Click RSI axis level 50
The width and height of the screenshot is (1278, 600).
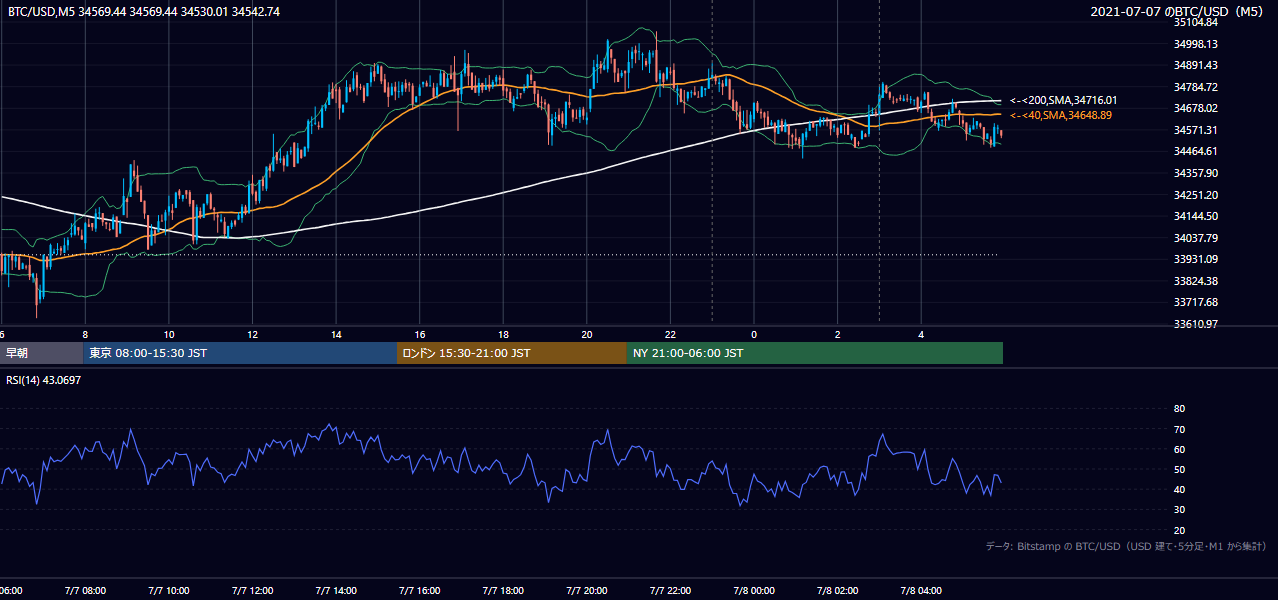tap(1179, 469)
